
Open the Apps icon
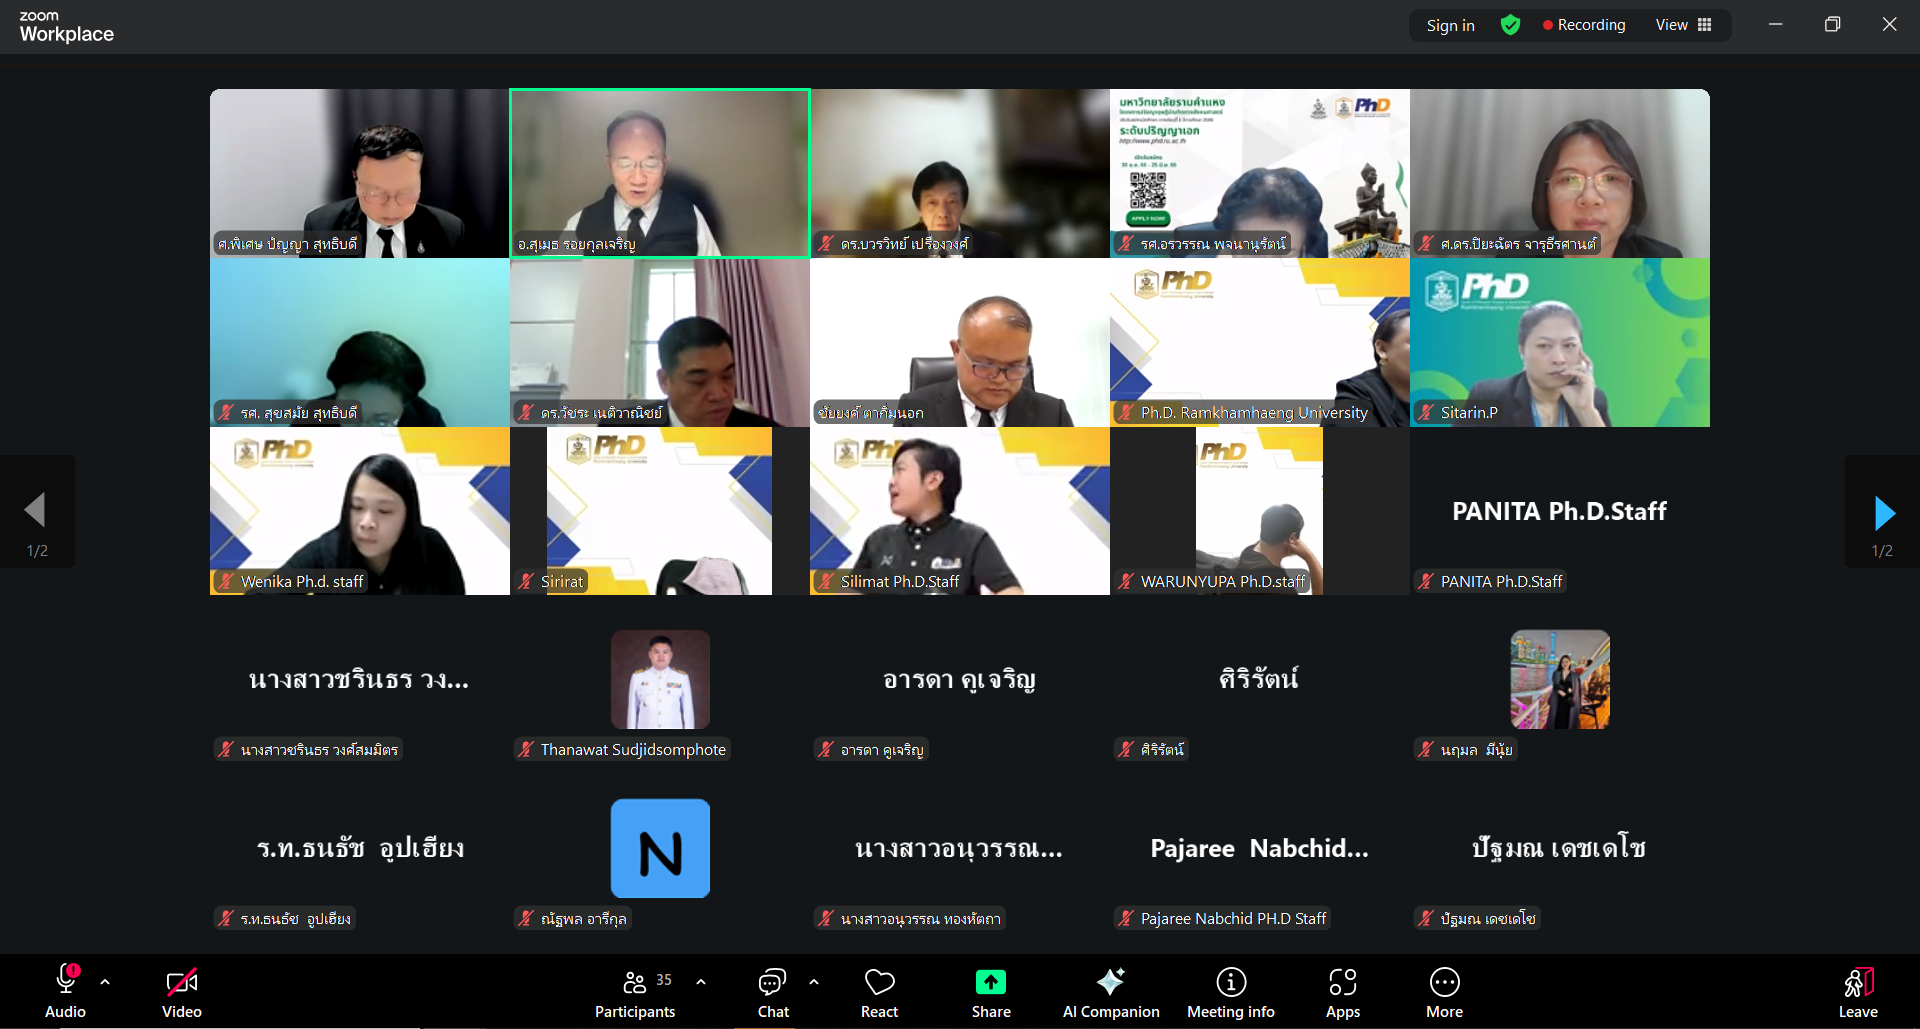coord(1342,983)
